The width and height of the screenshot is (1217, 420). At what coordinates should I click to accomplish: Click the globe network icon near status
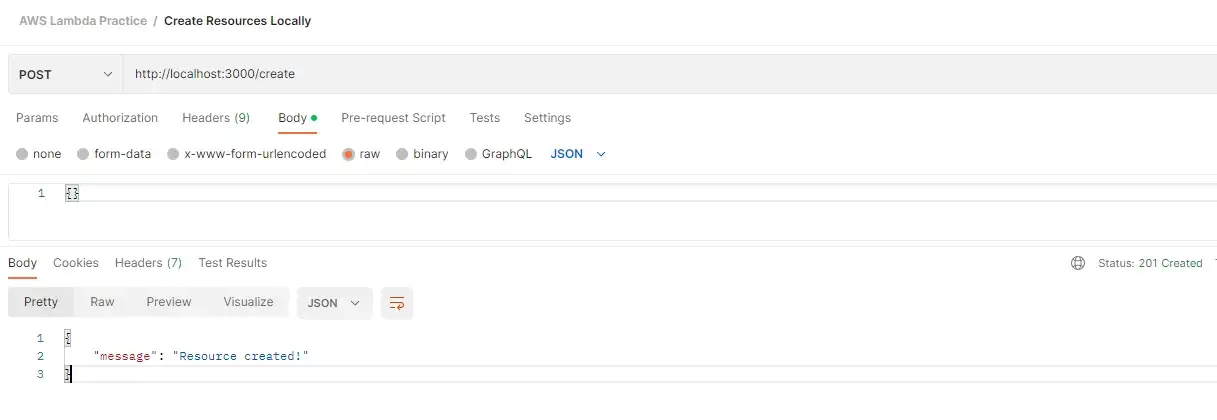tap(1078, 264)
